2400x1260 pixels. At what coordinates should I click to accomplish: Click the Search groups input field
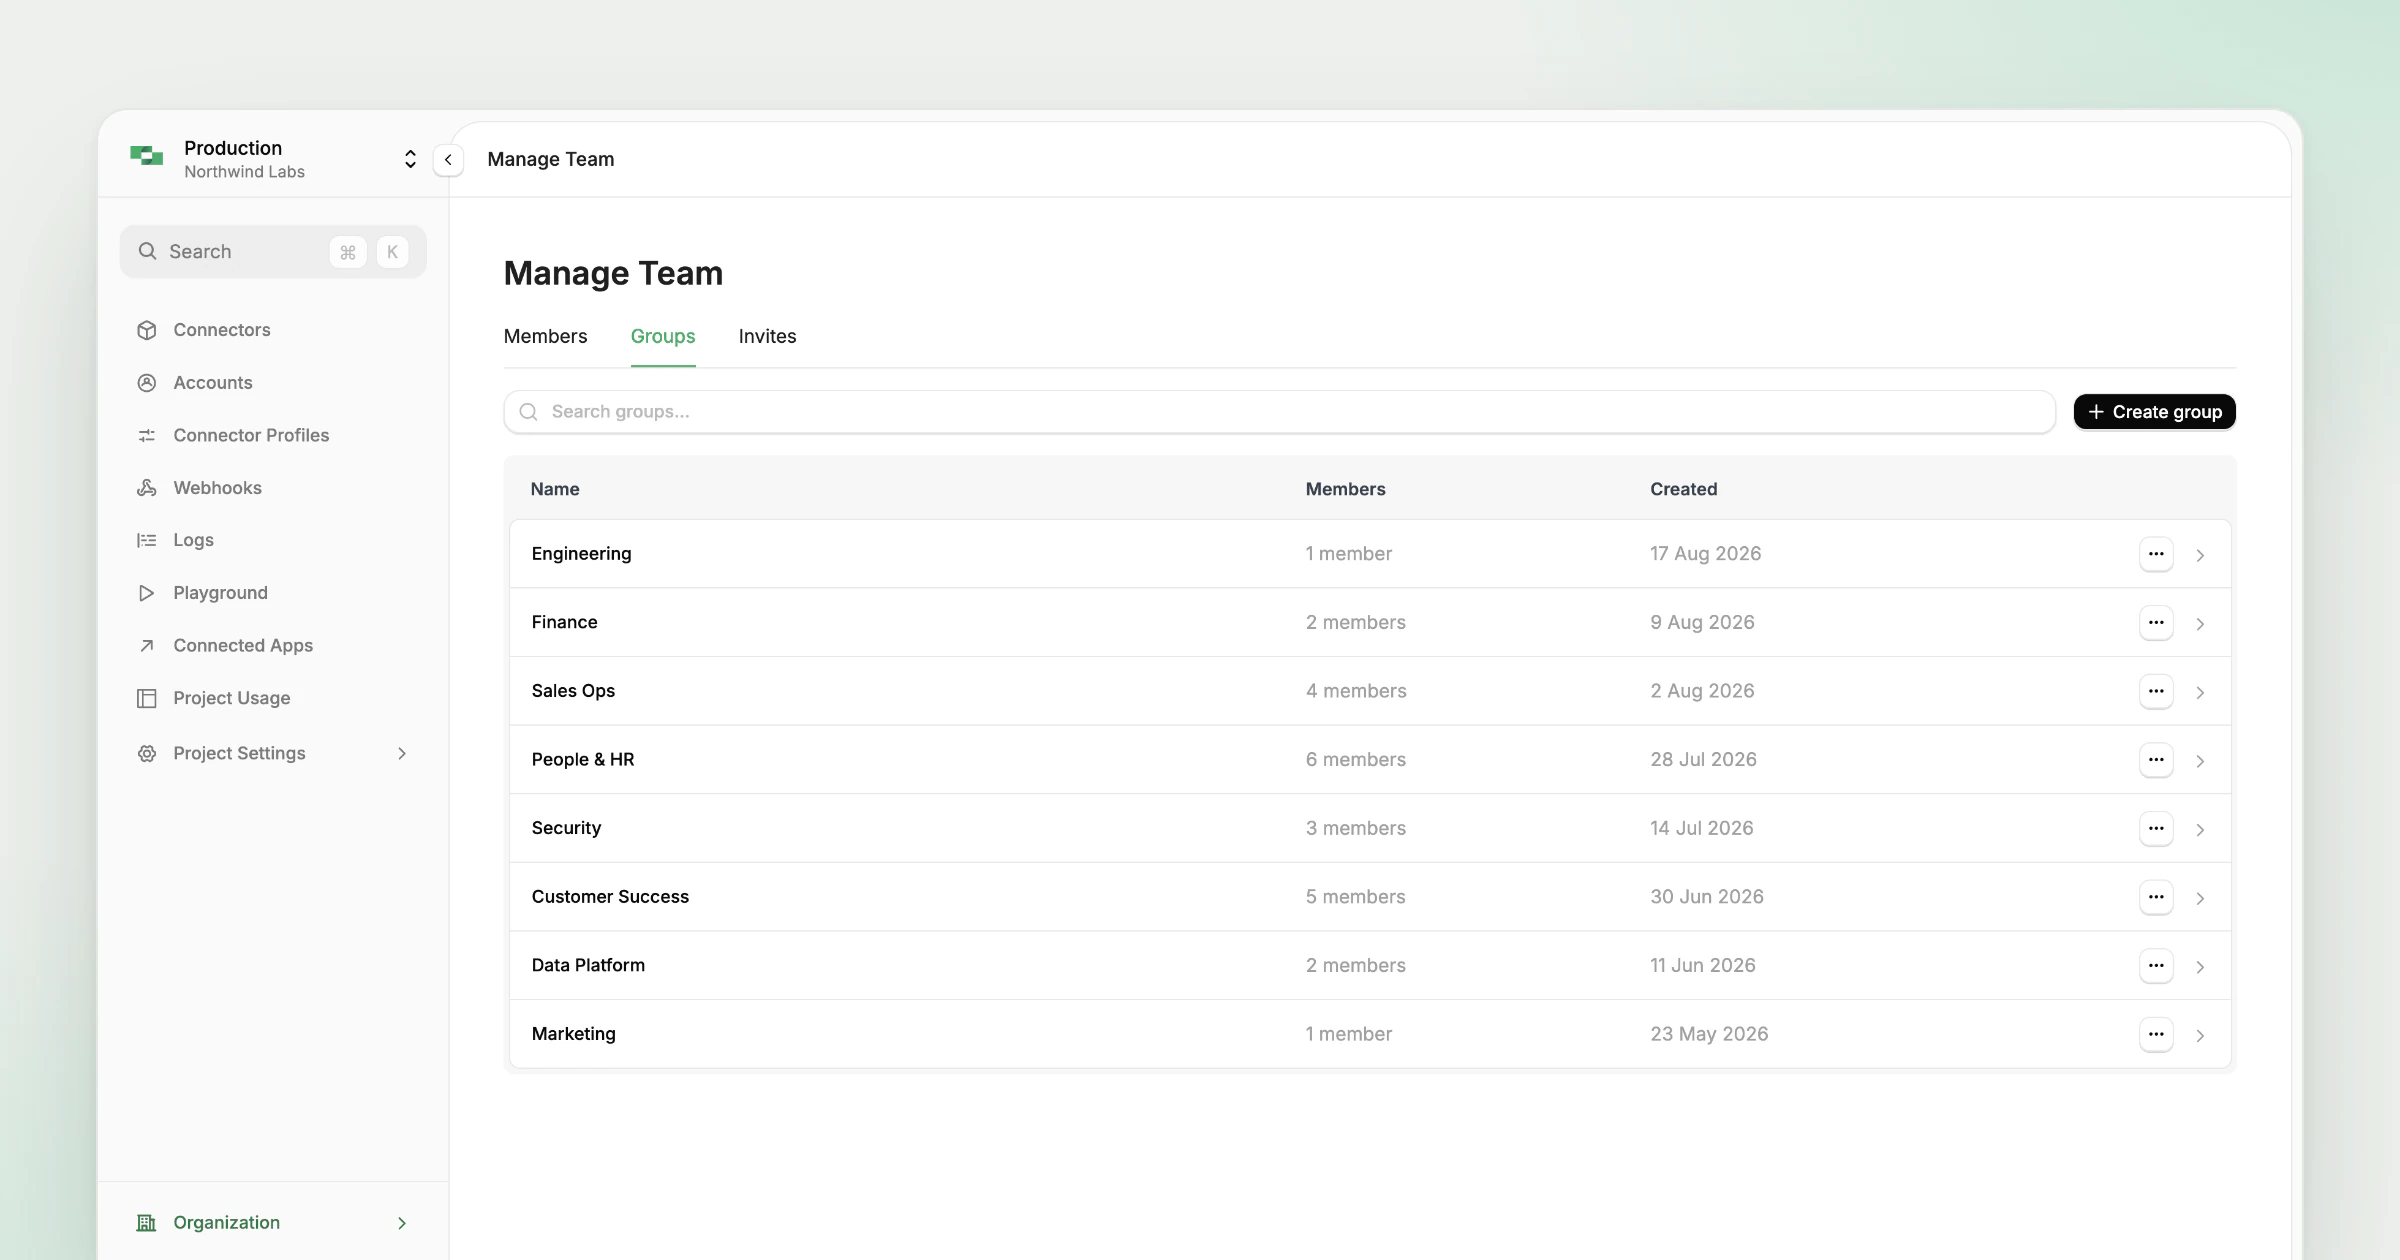(1279, 412)
